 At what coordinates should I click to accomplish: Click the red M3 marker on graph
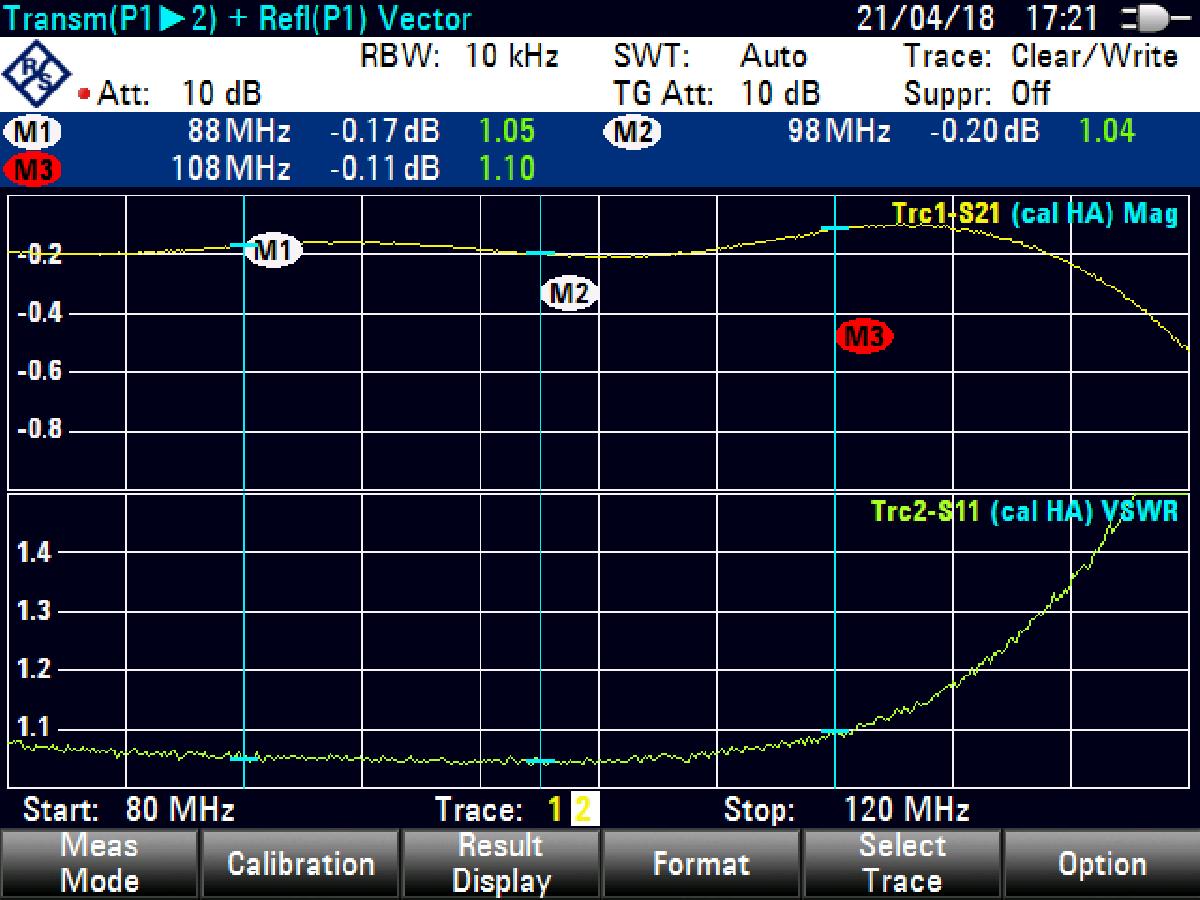[864, 337]
